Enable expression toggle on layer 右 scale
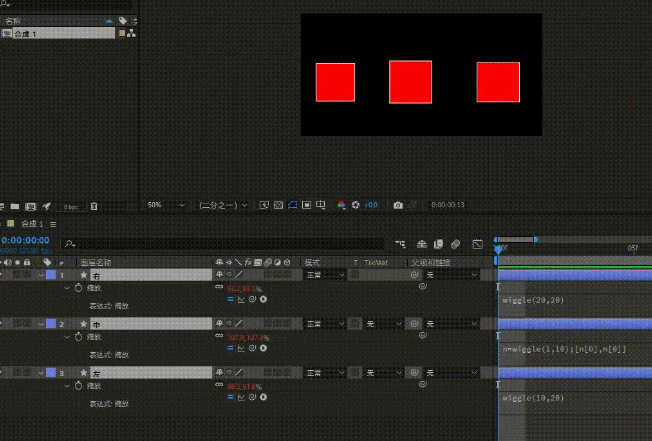Image resolution: width=652 pixels, height=441 pixels. 230,299
